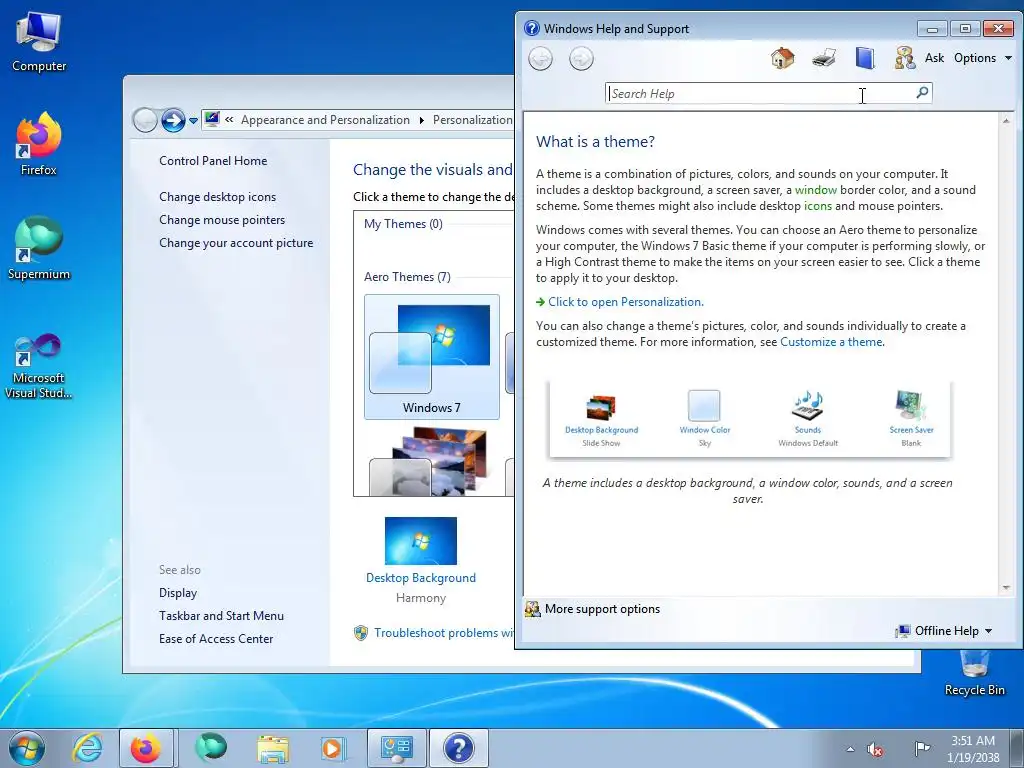Click the Ask people icon in Help toolbar
The image size is (1024, 768).
pyautogui.click(x=904, y=58)
